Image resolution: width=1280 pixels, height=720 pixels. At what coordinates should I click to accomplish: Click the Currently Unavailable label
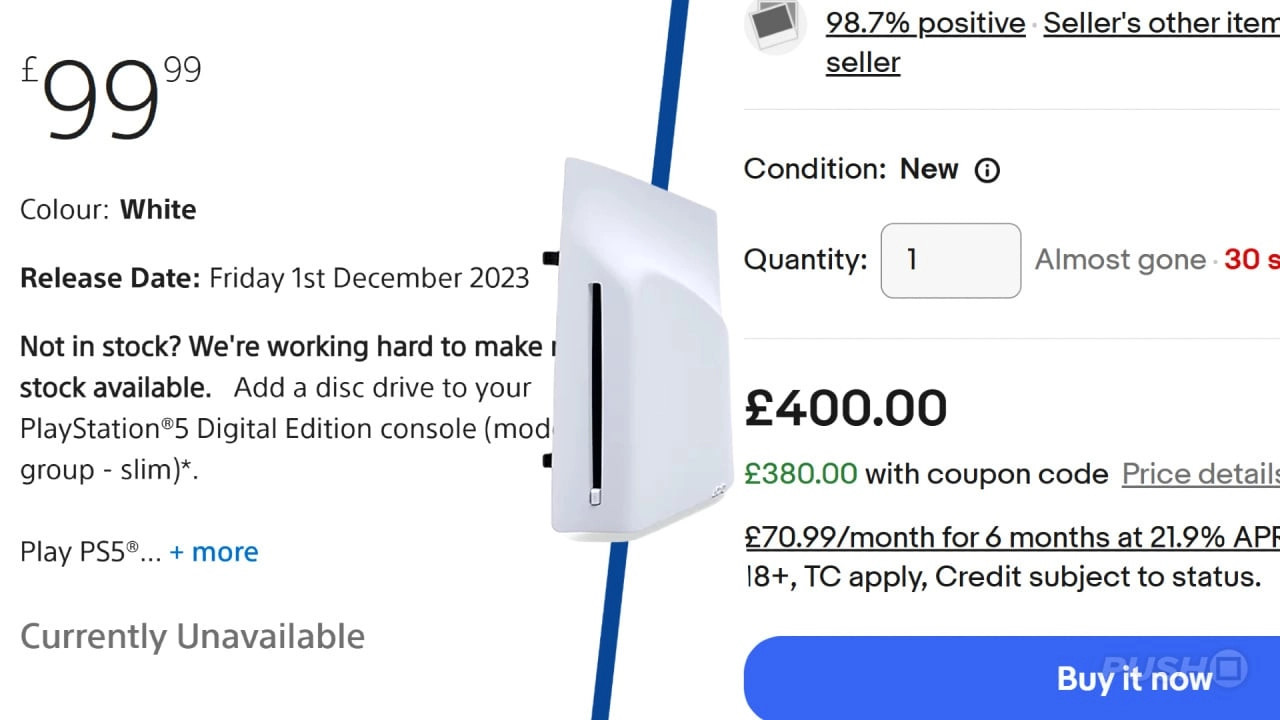click(x=192, y=635)
